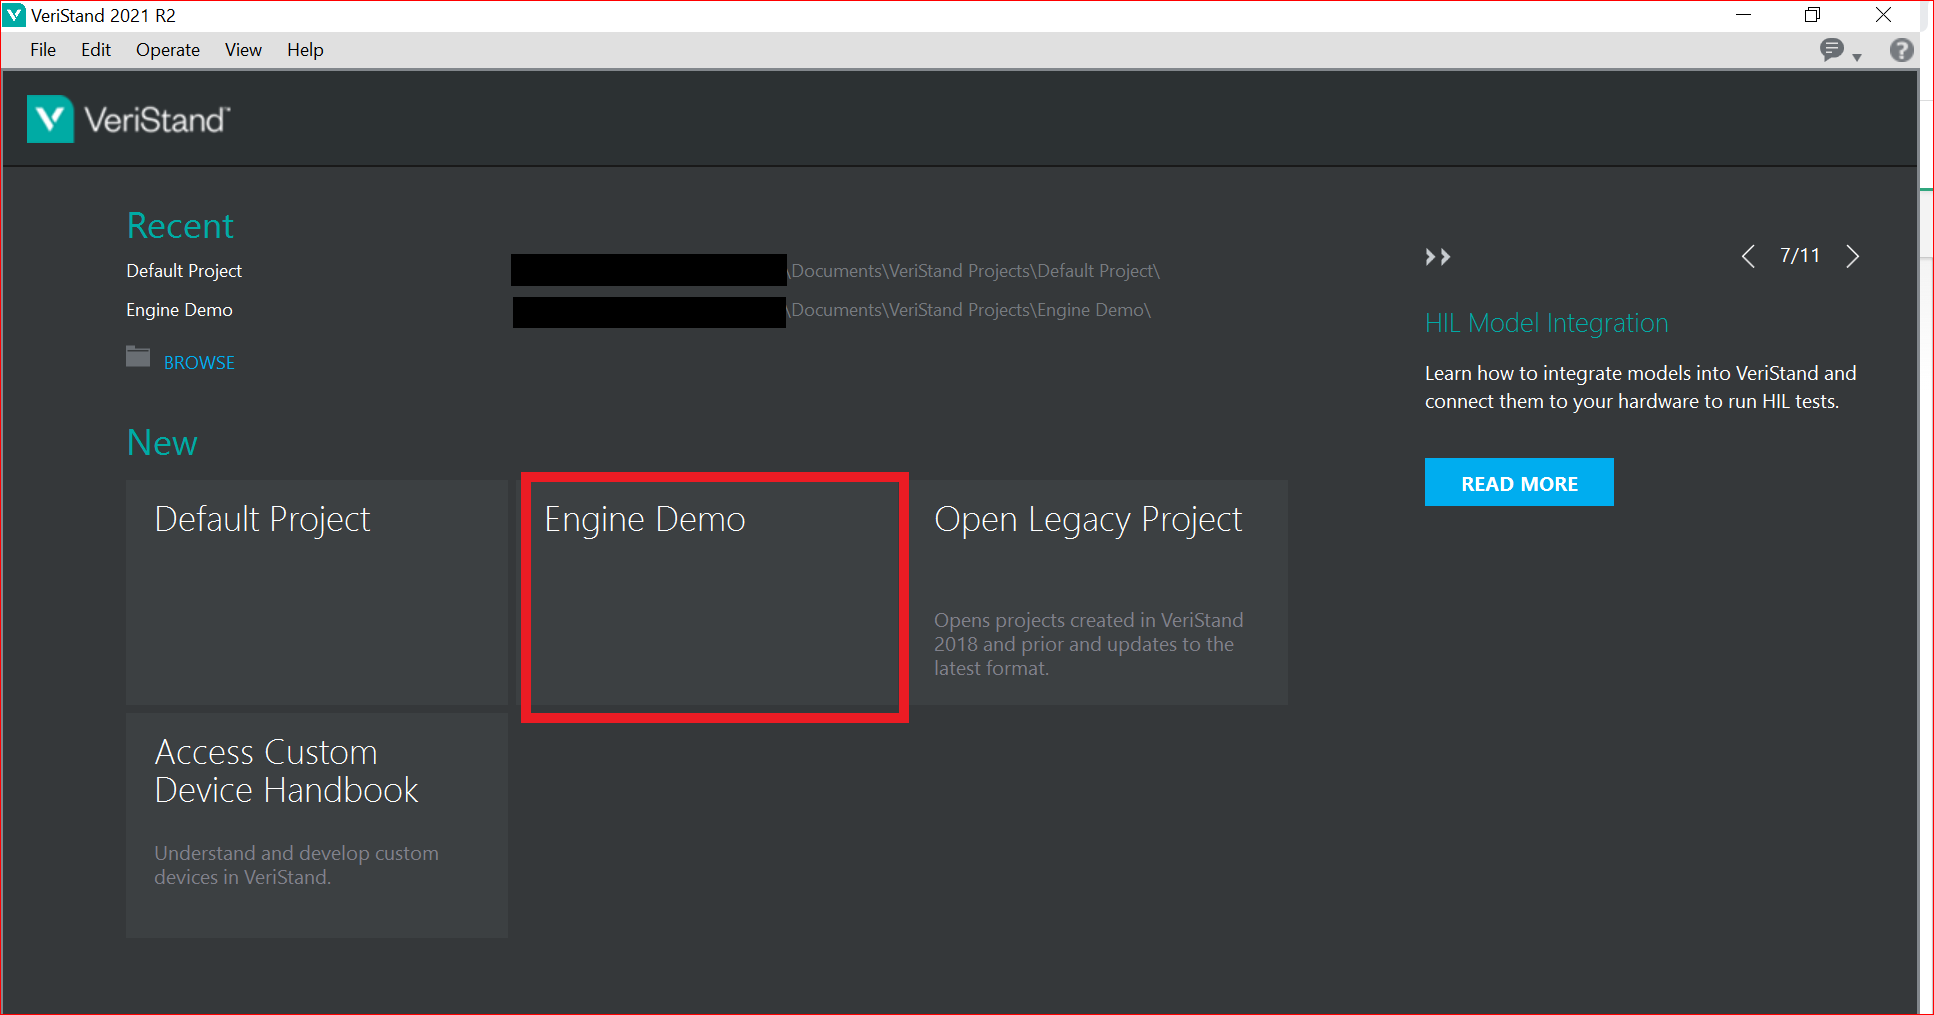Collapse the news panel double-chevron

click(x=1438, y=257)
